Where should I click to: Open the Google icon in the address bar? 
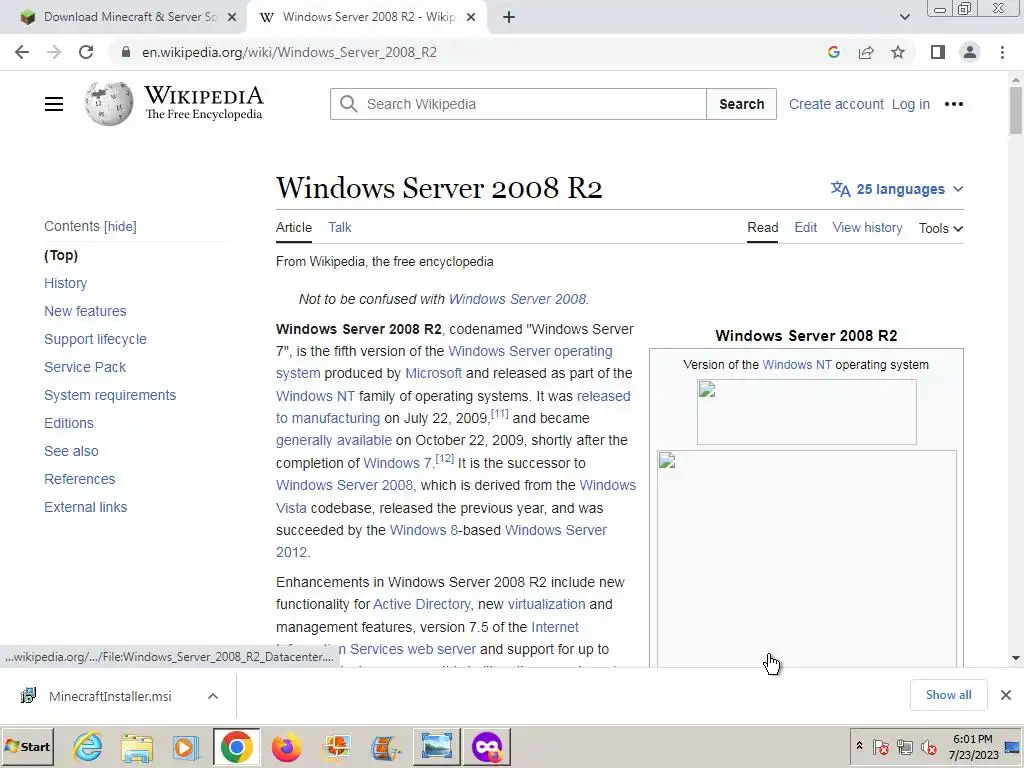[833, 52]
